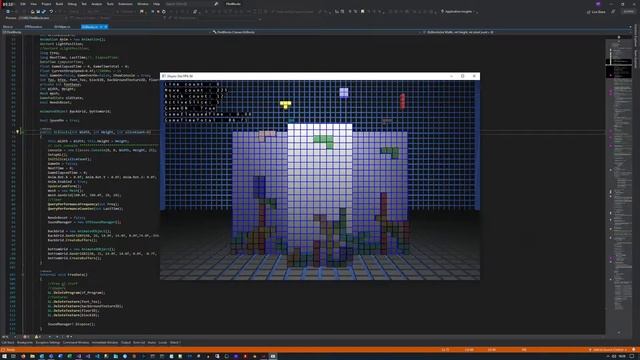Open the Help menu
This screenshot has width=640, height=360.
(156, 4)
